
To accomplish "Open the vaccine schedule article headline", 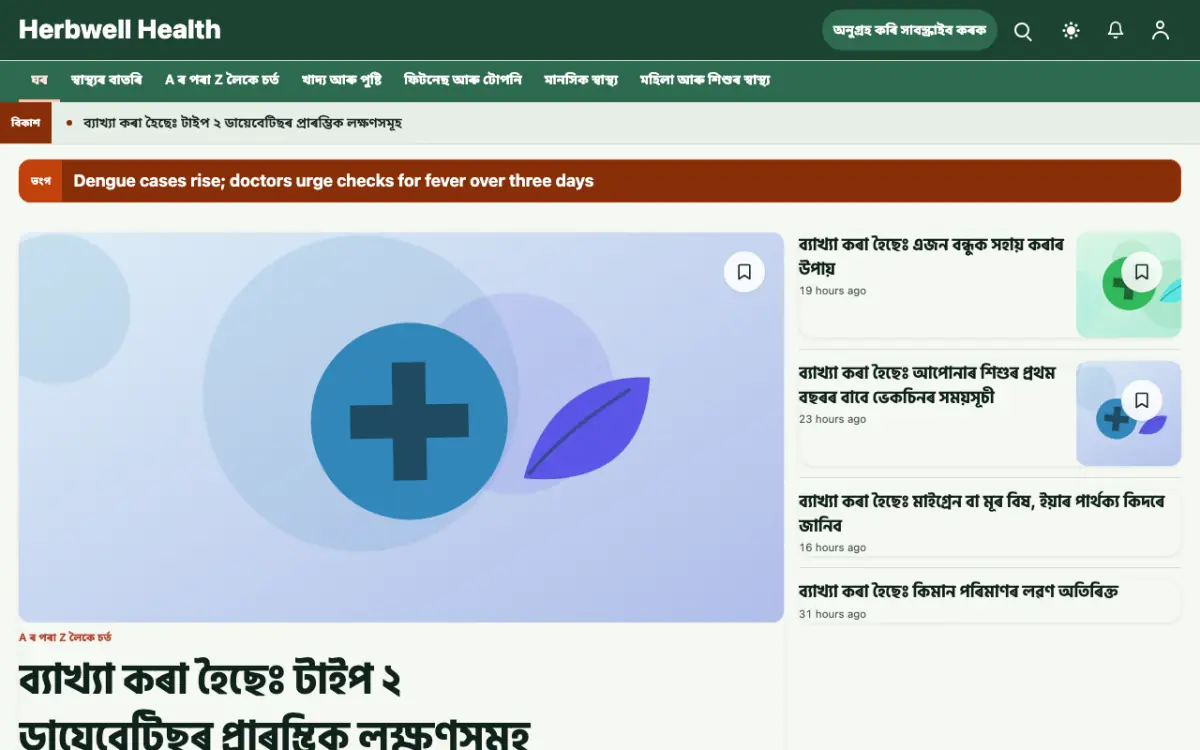I will click(x=927, y=385).
